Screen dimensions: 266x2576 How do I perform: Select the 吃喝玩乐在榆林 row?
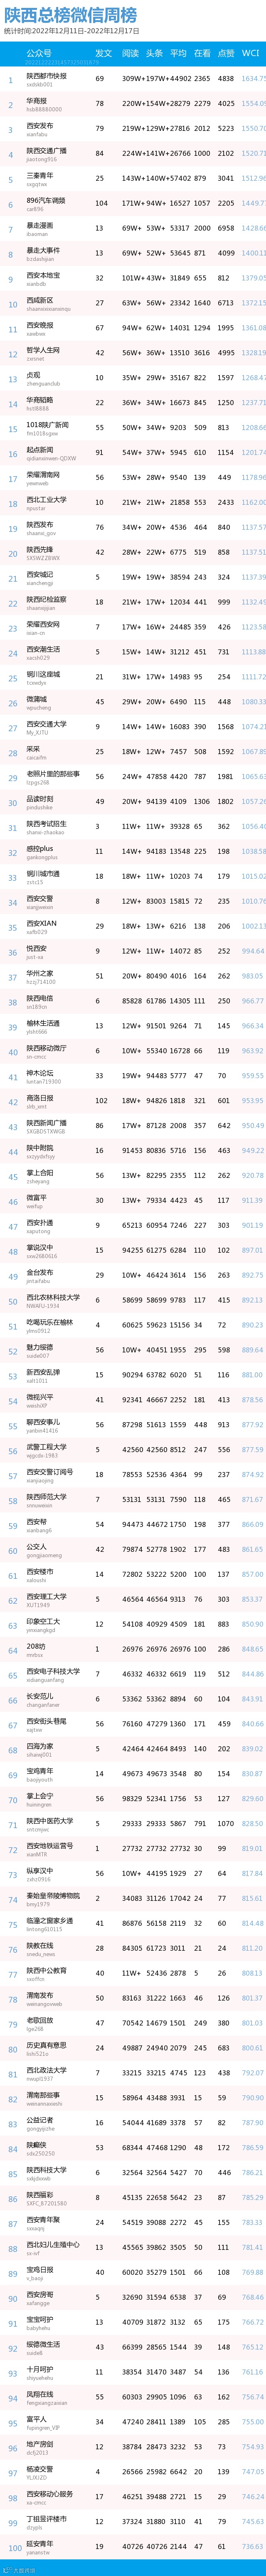(133, 1325)
